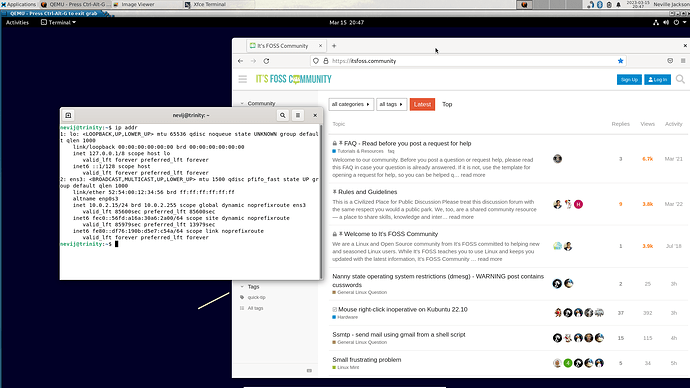Open the Rules and Guidelines topic

[367, 192]
